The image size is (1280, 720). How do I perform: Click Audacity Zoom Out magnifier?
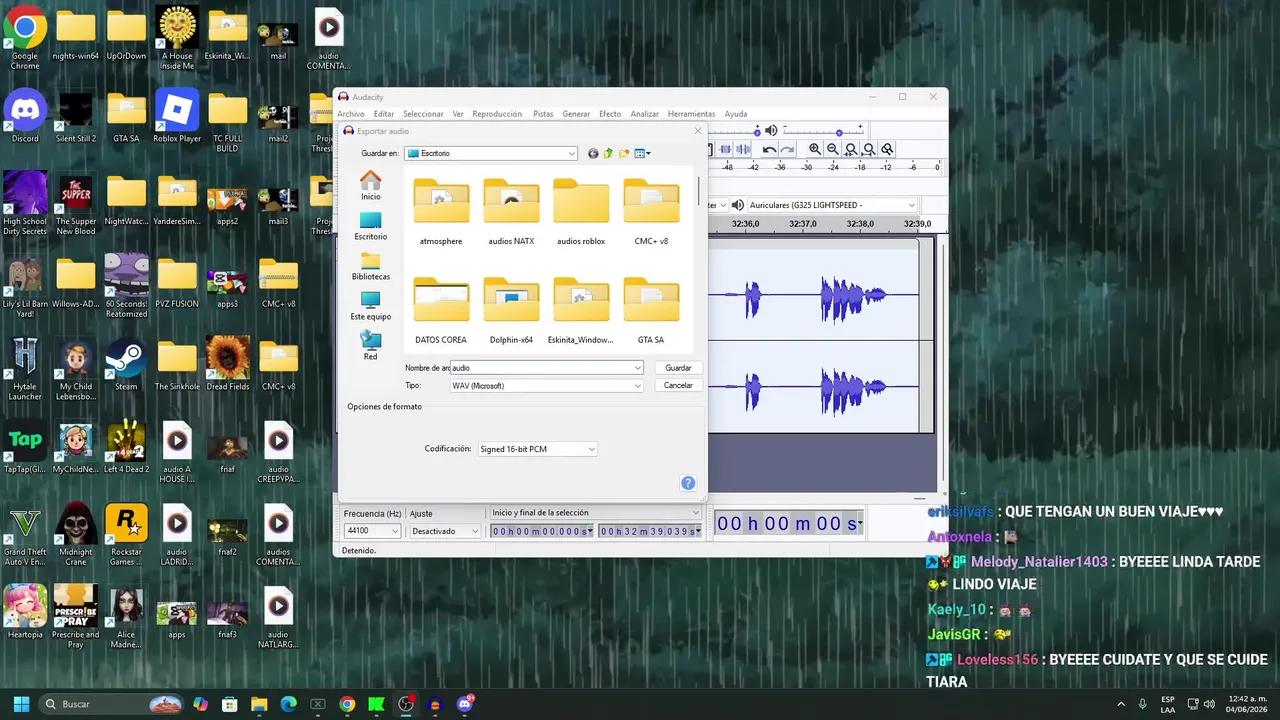[x=833, y=149]
